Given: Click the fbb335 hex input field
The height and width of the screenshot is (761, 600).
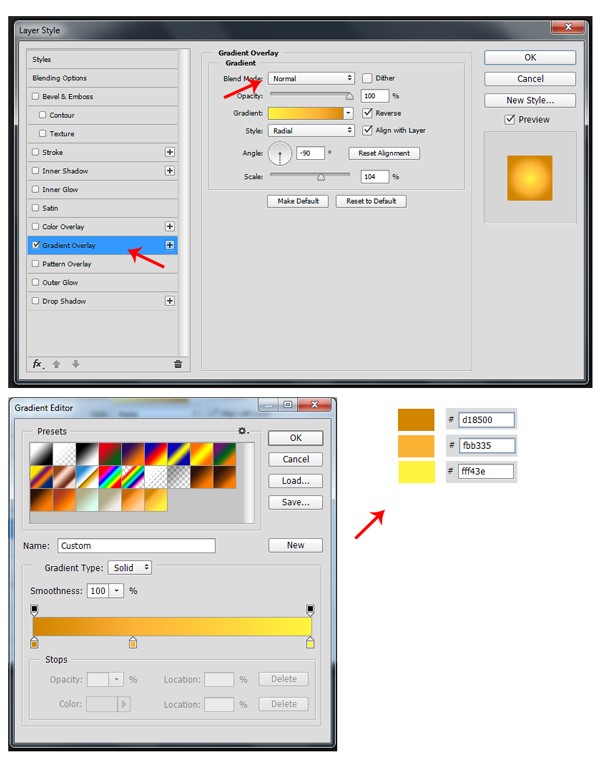Looking at the screenshot, I should (x=486, y=446).
